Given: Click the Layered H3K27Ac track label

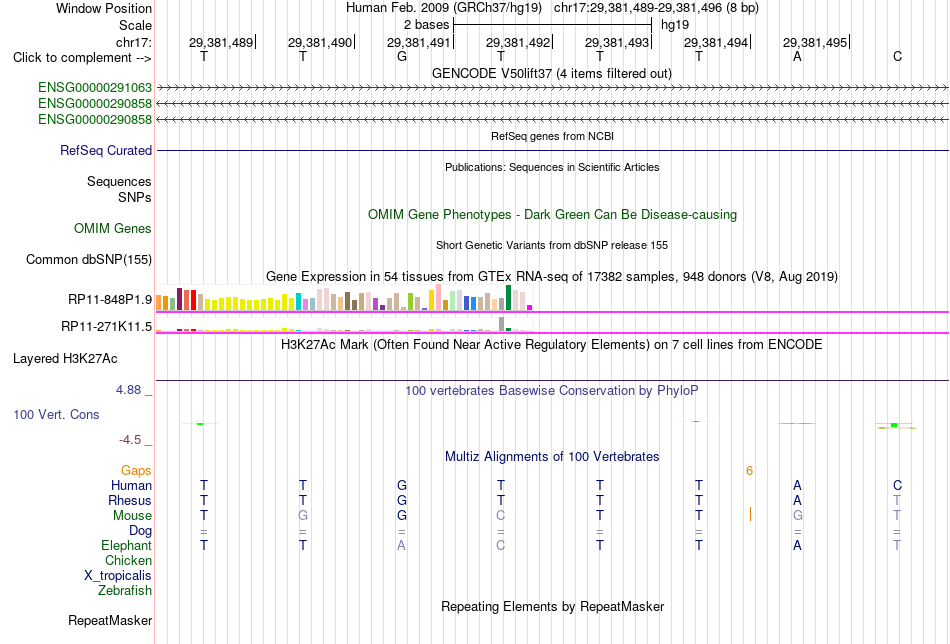Looking at the screenshot, I should click(65, 359).
